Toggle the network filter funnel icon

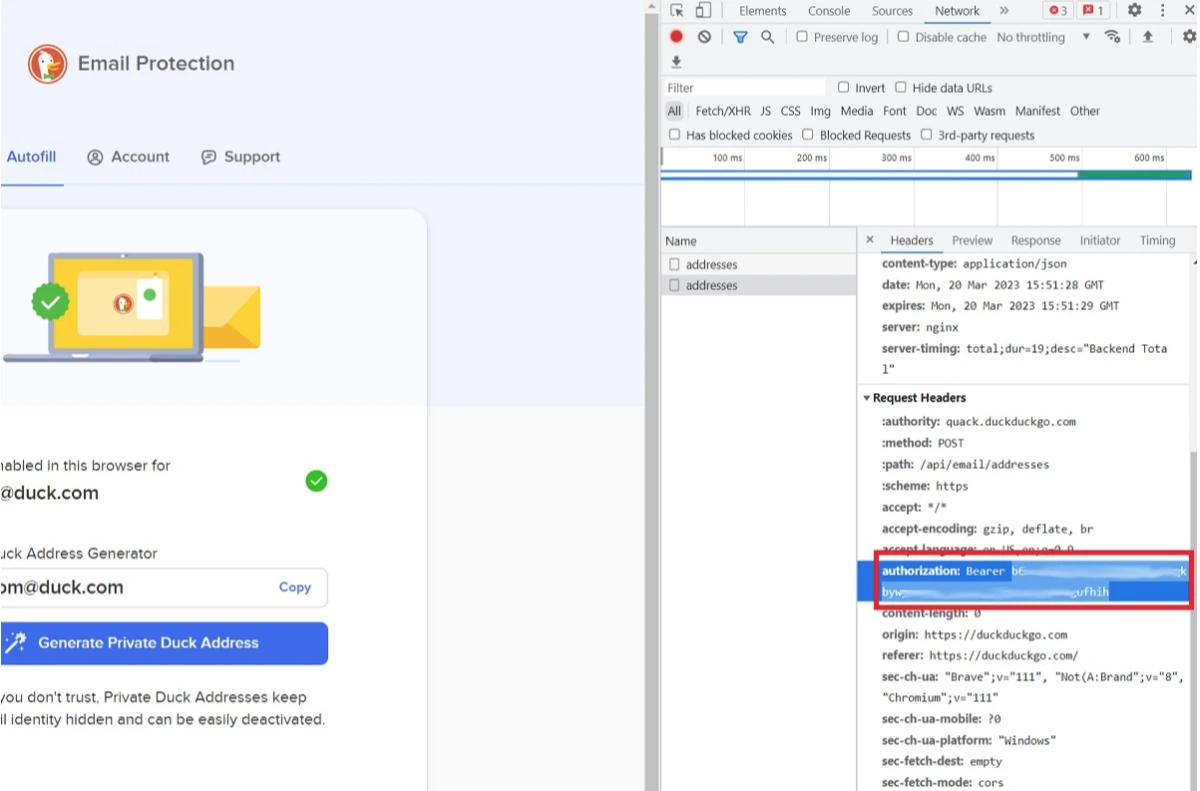tap(740, 37)
